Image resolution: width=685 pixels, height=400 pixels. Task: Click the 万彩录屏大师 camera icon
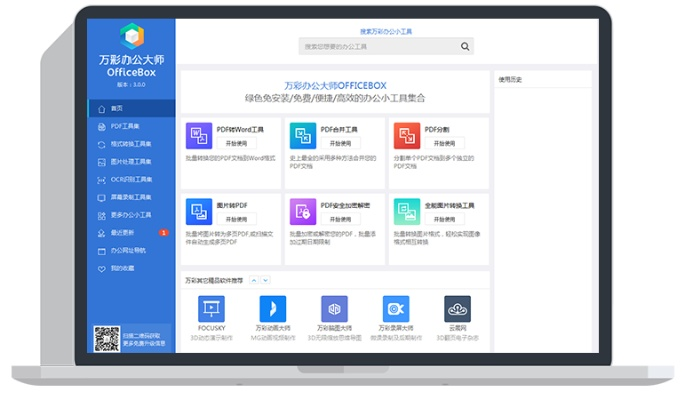tap(396, 308)
